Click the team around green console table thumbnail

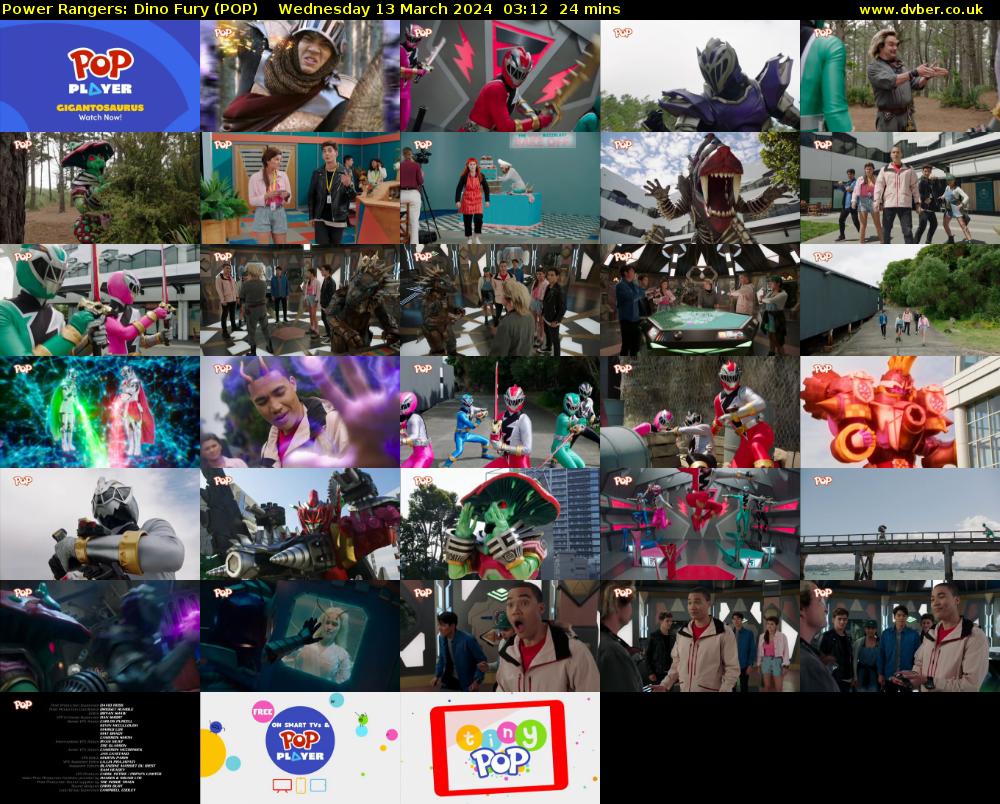click(700, 300)
